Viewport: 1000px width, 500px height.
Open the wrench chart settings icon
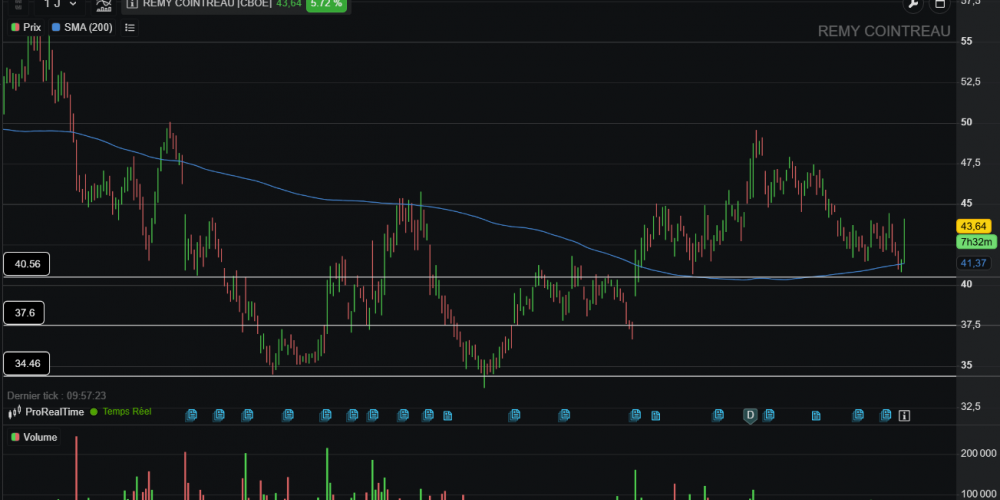tap(913, 4)
